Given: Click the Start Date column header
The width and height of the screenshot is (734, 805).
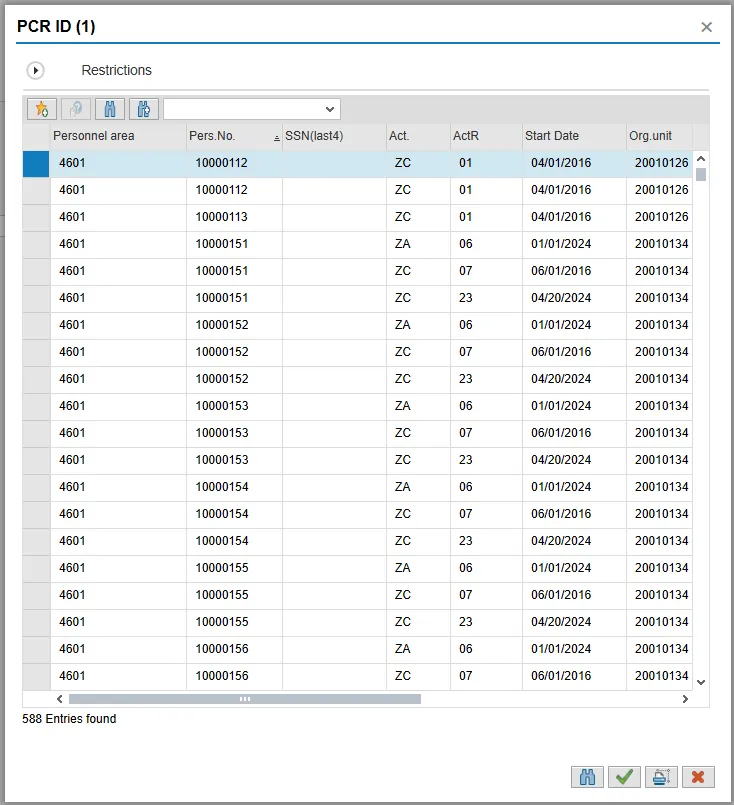Looking at the screenshot, I should tap(572, 136).
